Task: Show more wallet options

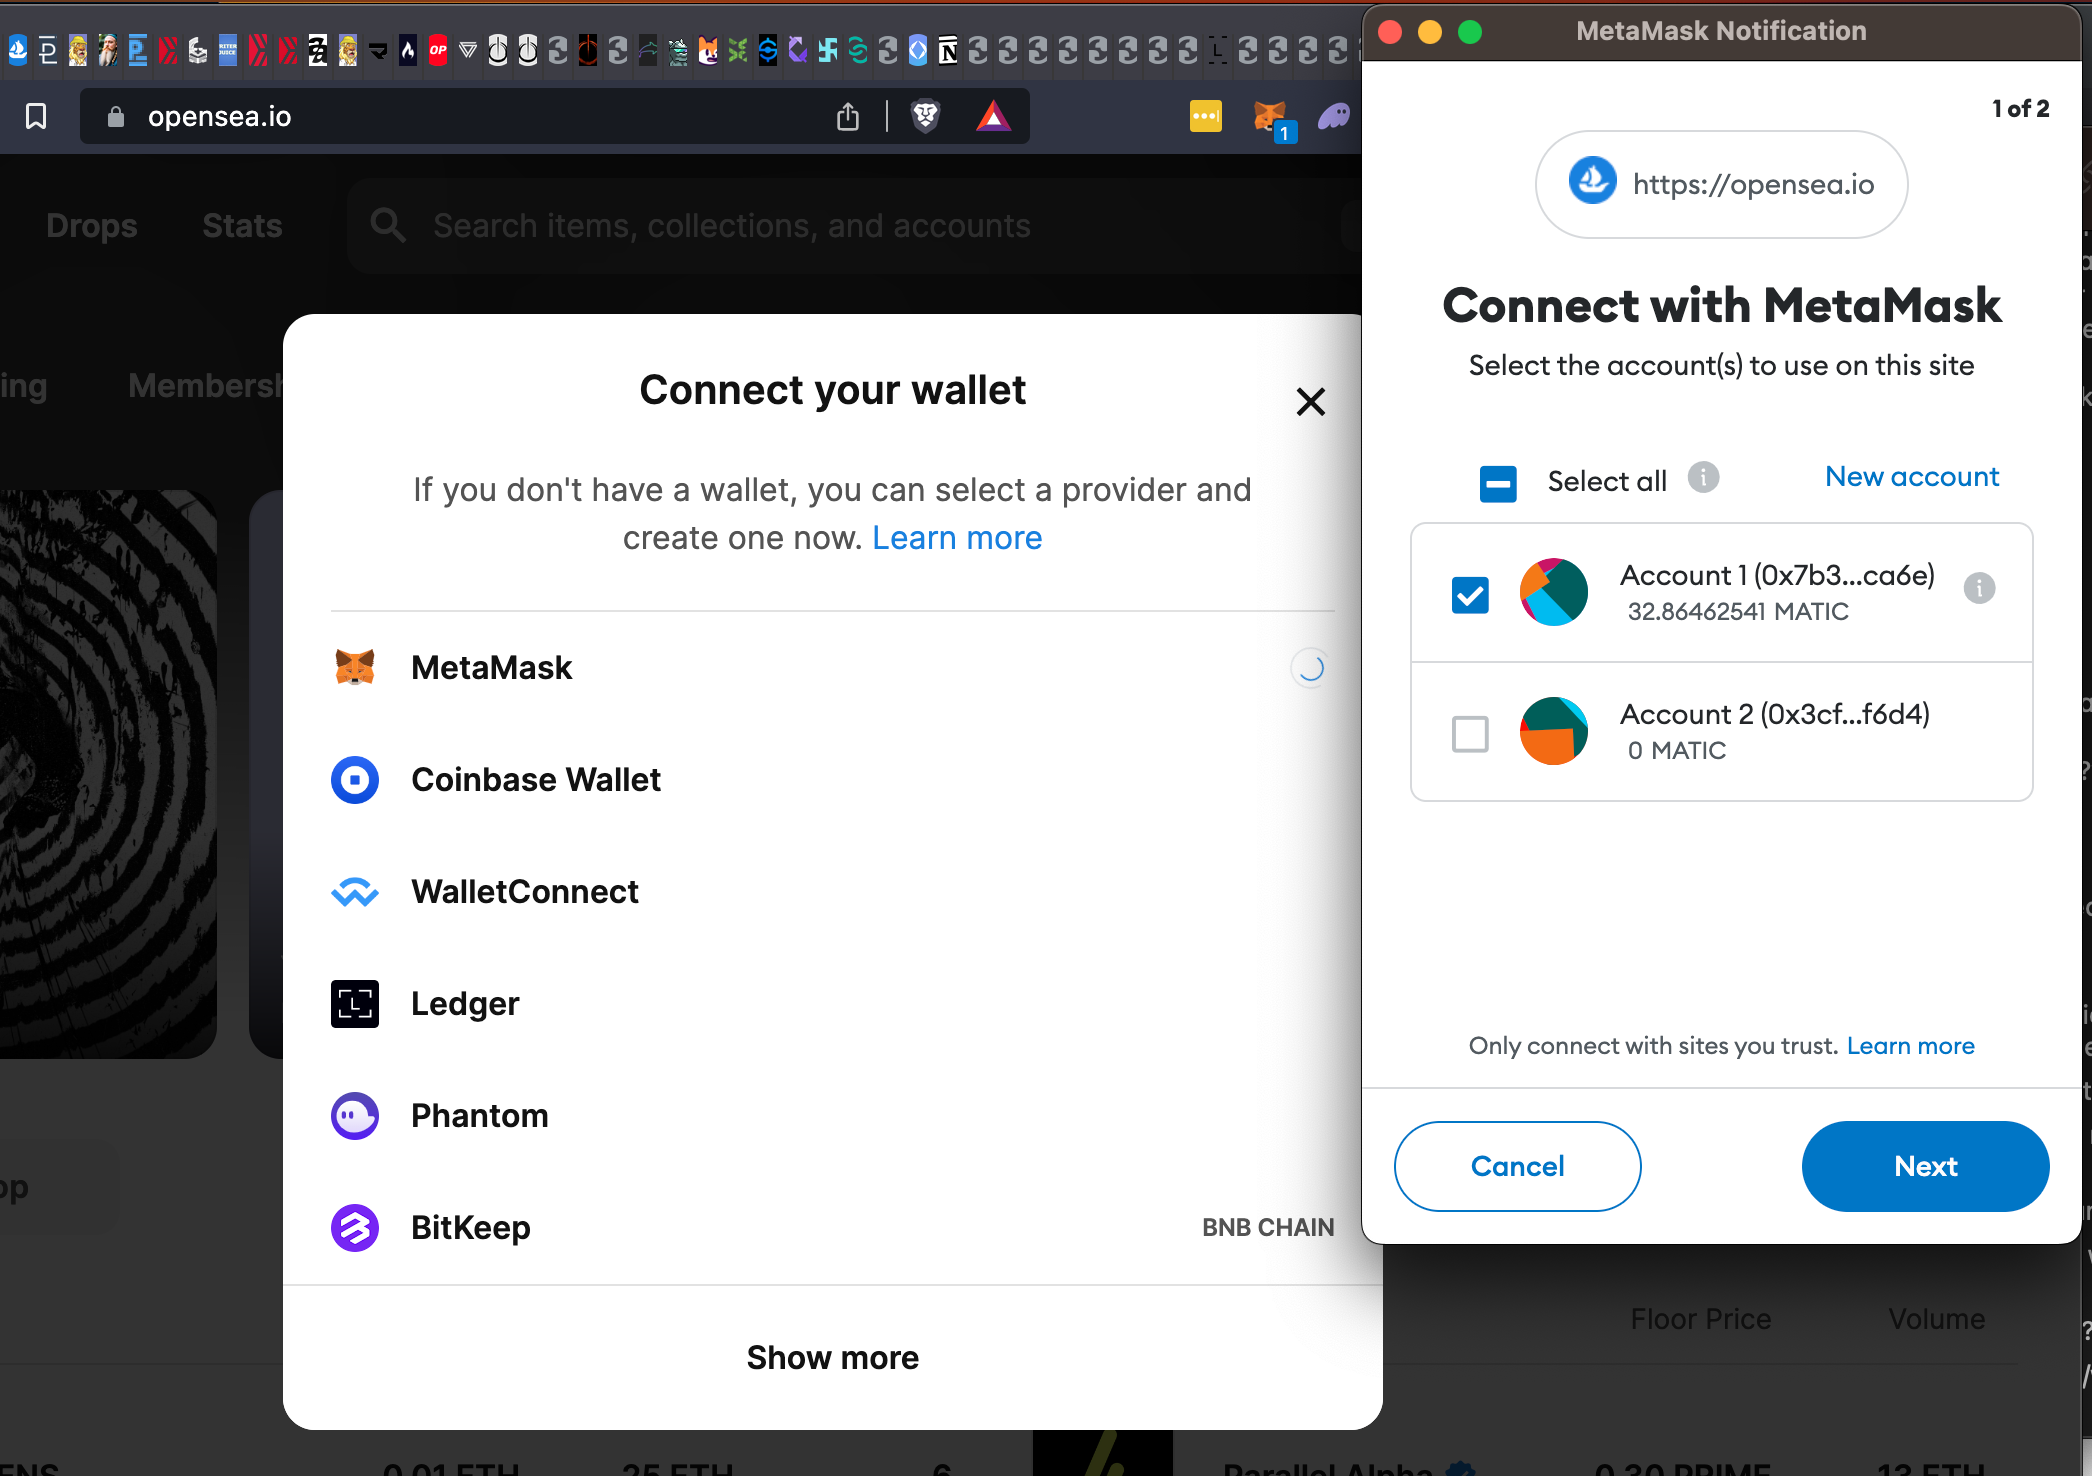Action: [832, 1357]
